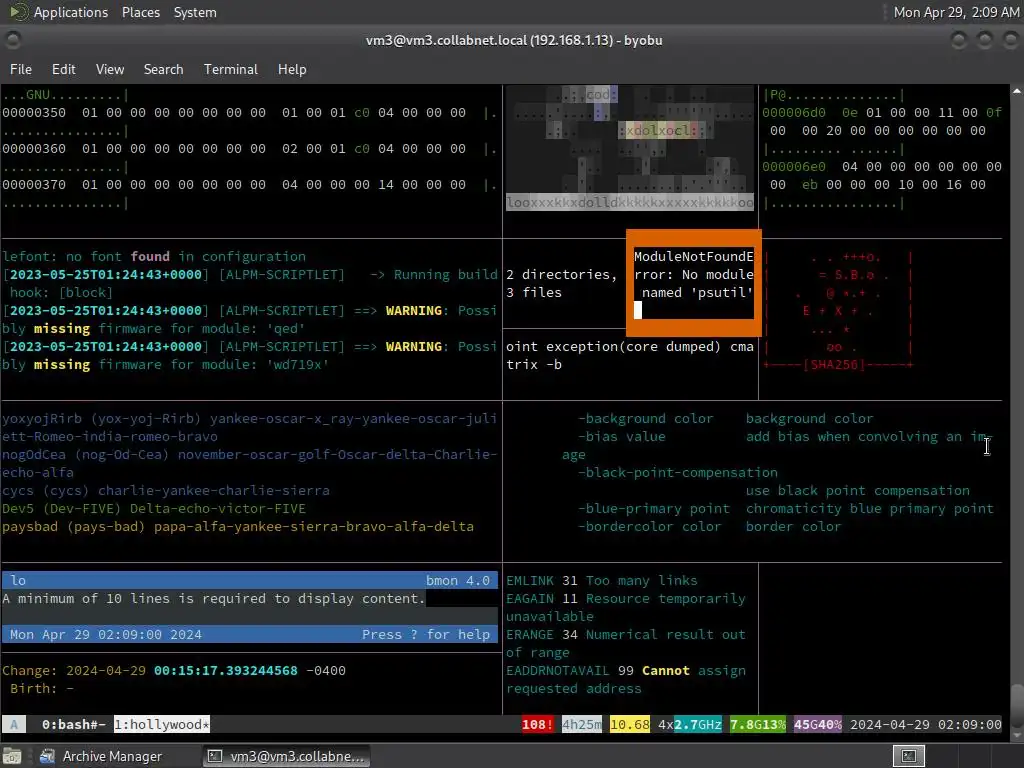Viewport: 1024px width, 768px height.
Task: Click the [SHA256] randomart label
Action: (x=838, y=364)
